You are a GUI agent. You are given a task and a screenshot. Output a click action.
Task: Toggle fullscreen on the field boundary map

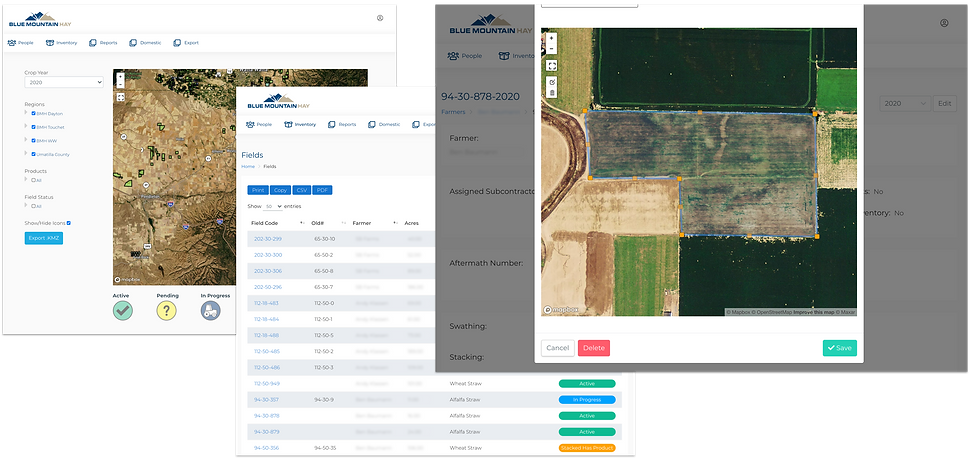pyautogui.click(x=552, y=65)
